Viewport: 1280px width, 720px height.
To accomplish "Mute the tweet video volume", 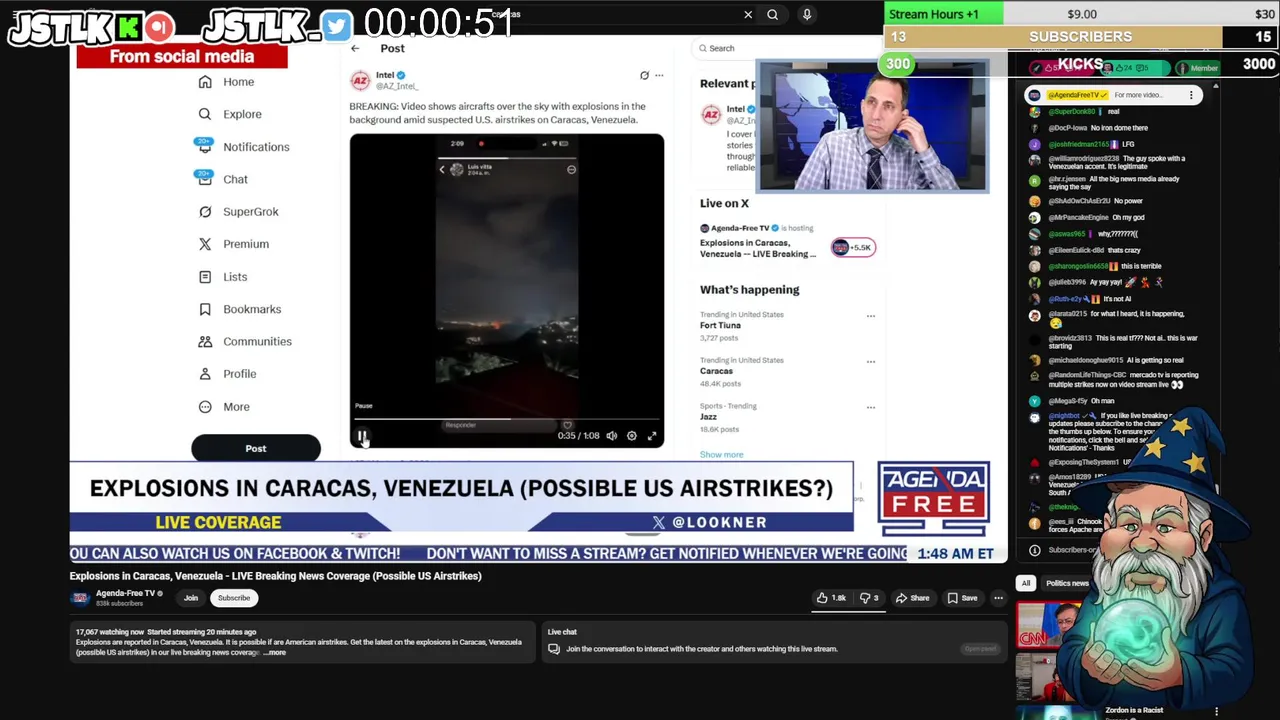I will click(x=612, y=436).
